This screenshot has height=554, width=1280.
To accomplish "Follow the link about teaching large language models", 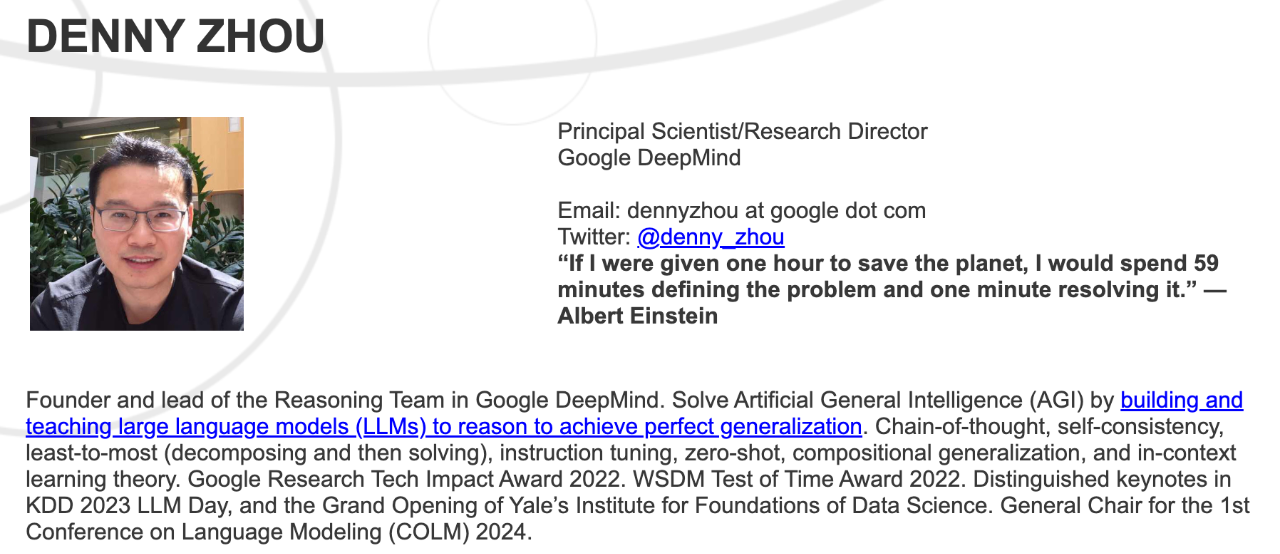I will point(443,427).
